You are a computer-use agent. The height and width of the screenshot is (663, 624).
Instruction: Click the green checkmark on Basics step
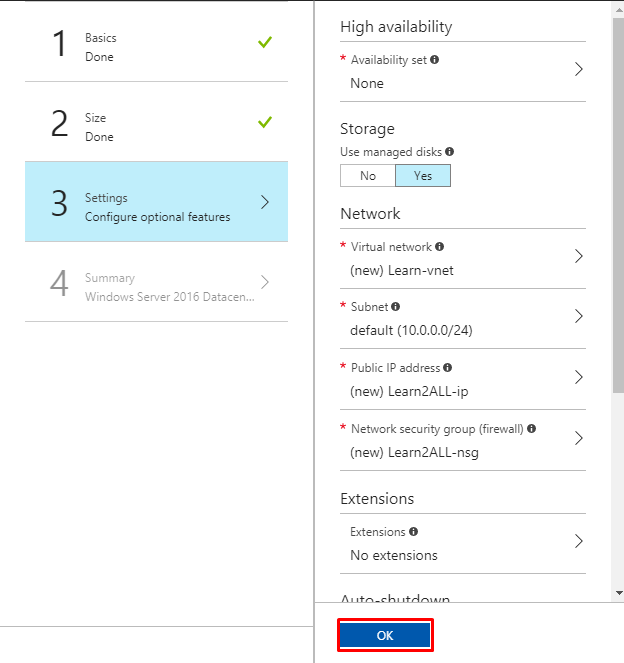(264, 43)
